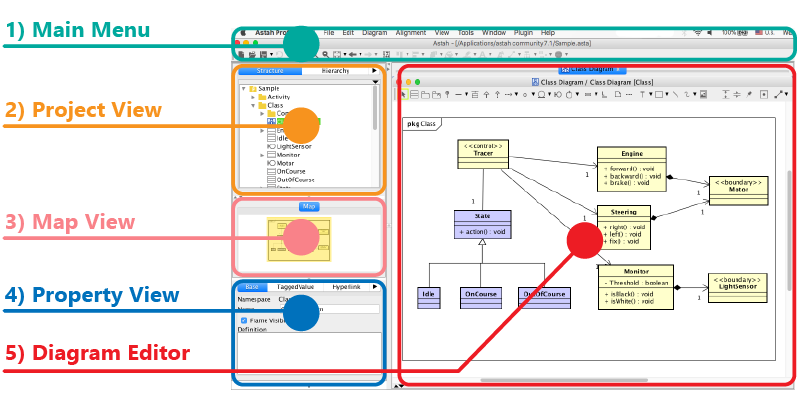Select the straight Line drawing tool
The width and height of the screenshot is (800, 404).
point(675,94)
